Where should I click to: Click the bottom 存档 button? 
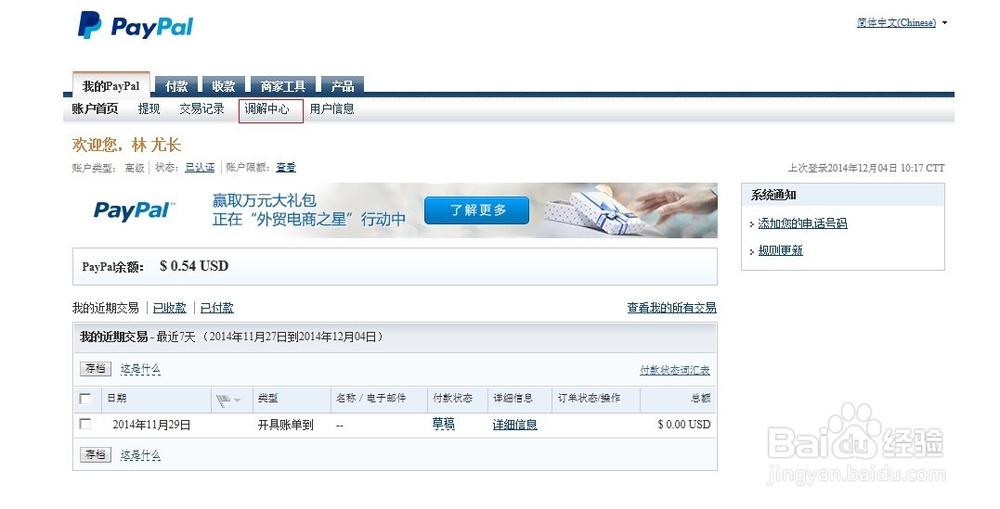pyautogui.click(x=96, y=455)
